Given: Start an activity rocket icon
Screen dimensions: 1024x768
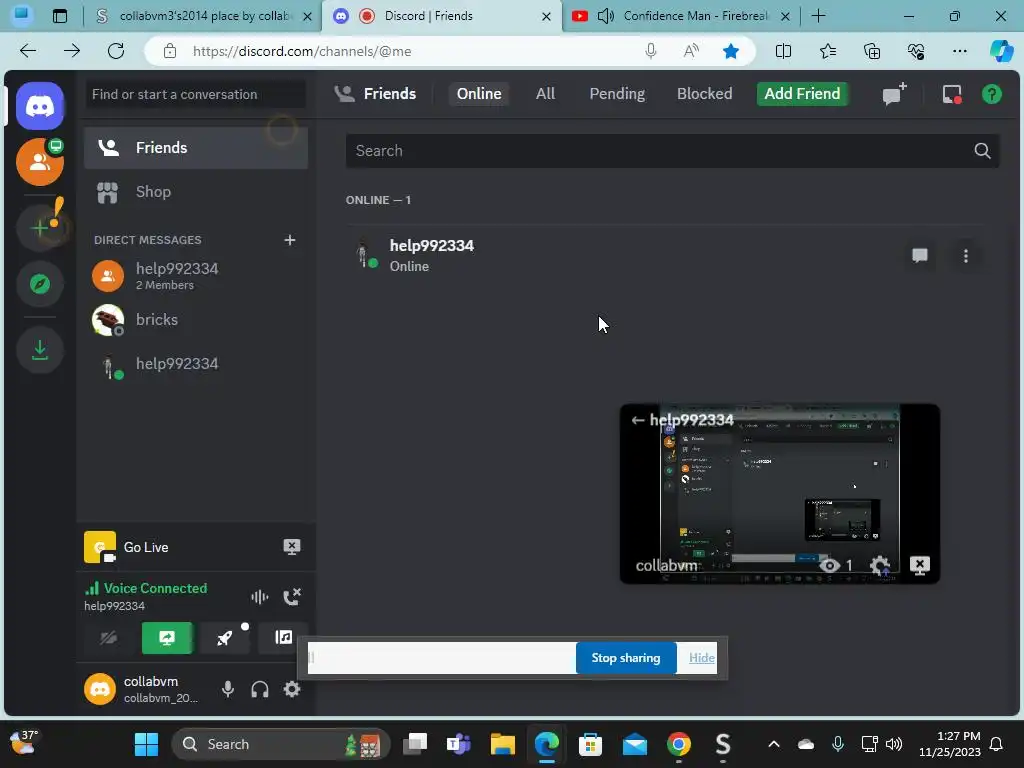Looking at the screenshot, I should click(225, 638).
